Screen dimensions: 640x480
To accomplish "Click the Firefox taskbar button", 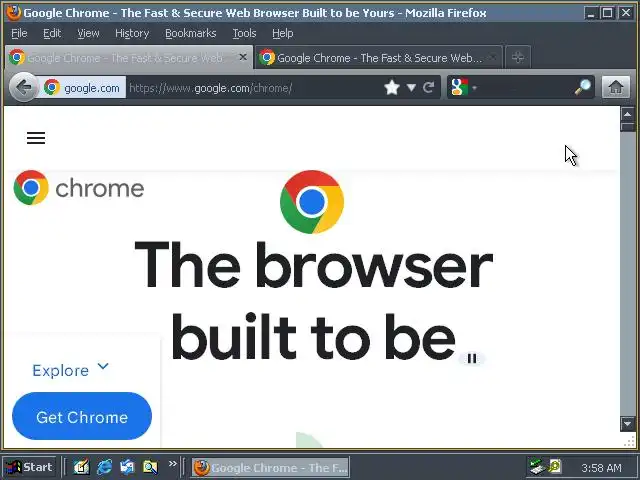I will point(271,467).
